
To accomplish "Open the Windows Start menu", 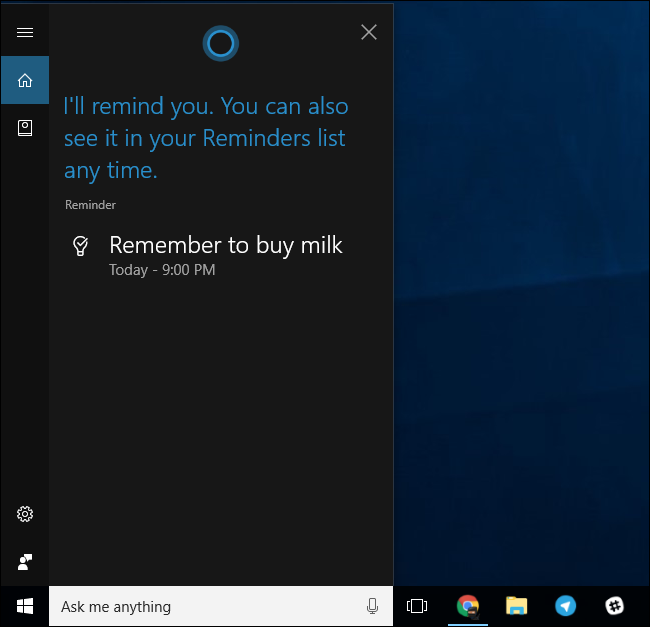I will [x=25, y=606].
